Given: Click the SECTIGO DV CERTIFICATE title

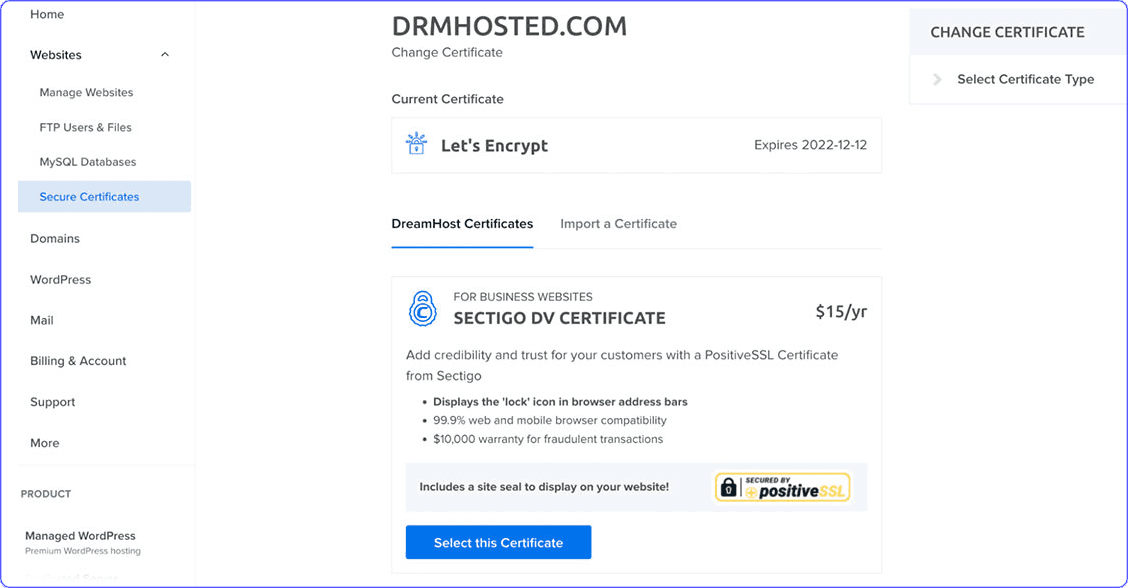Looking at the screenshot, I should [x=559, y=317].
